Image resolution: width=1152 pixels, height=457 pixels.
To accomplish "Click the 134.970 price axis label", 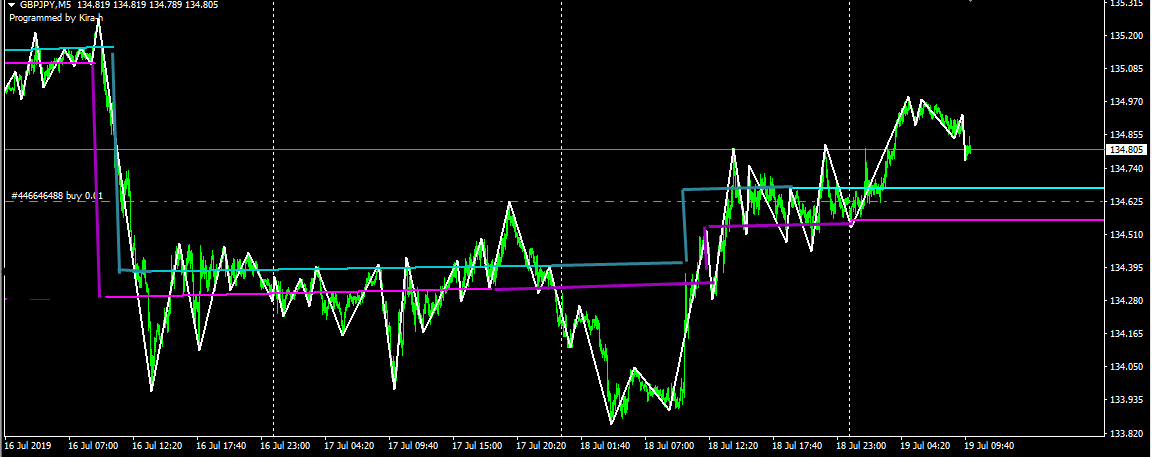I will [1127, 102].
